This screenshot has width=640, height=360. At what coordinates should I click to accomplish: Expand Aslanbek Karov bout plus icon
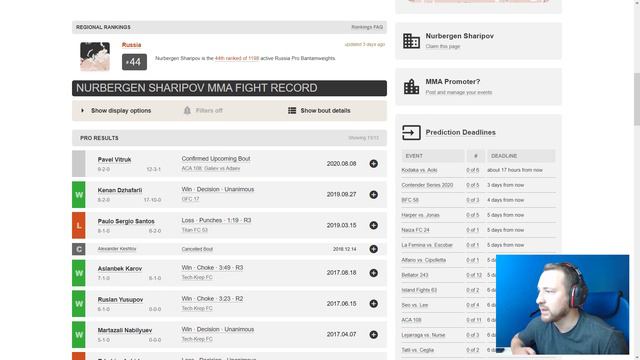[373, 273]
